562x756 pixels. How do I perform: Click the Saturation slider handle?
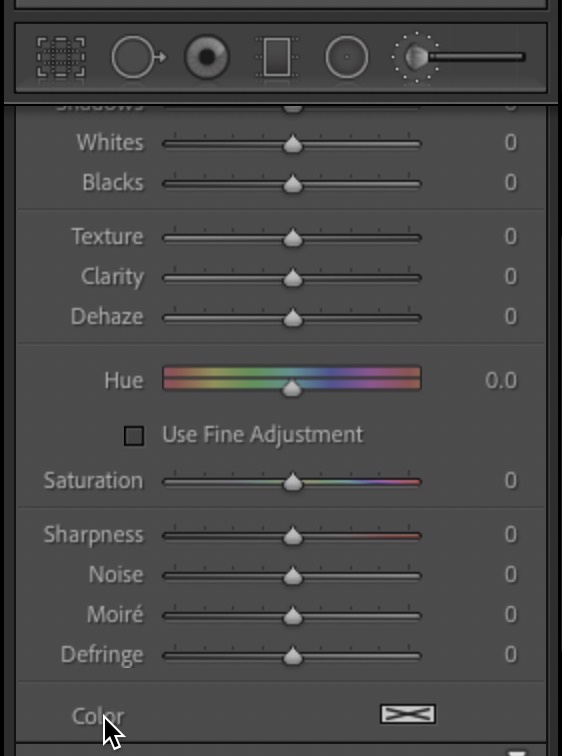(x=293, y=482)
